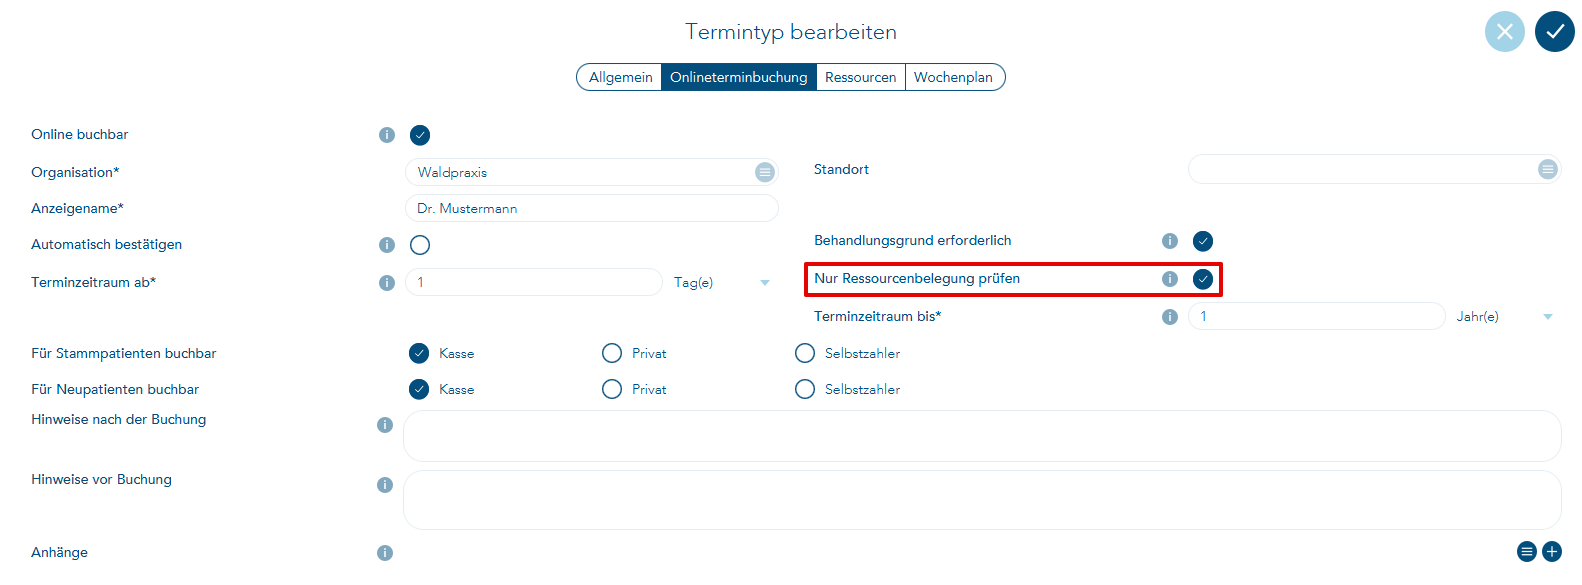Show info for Behandlungsgrund erforderlich

1169,241
